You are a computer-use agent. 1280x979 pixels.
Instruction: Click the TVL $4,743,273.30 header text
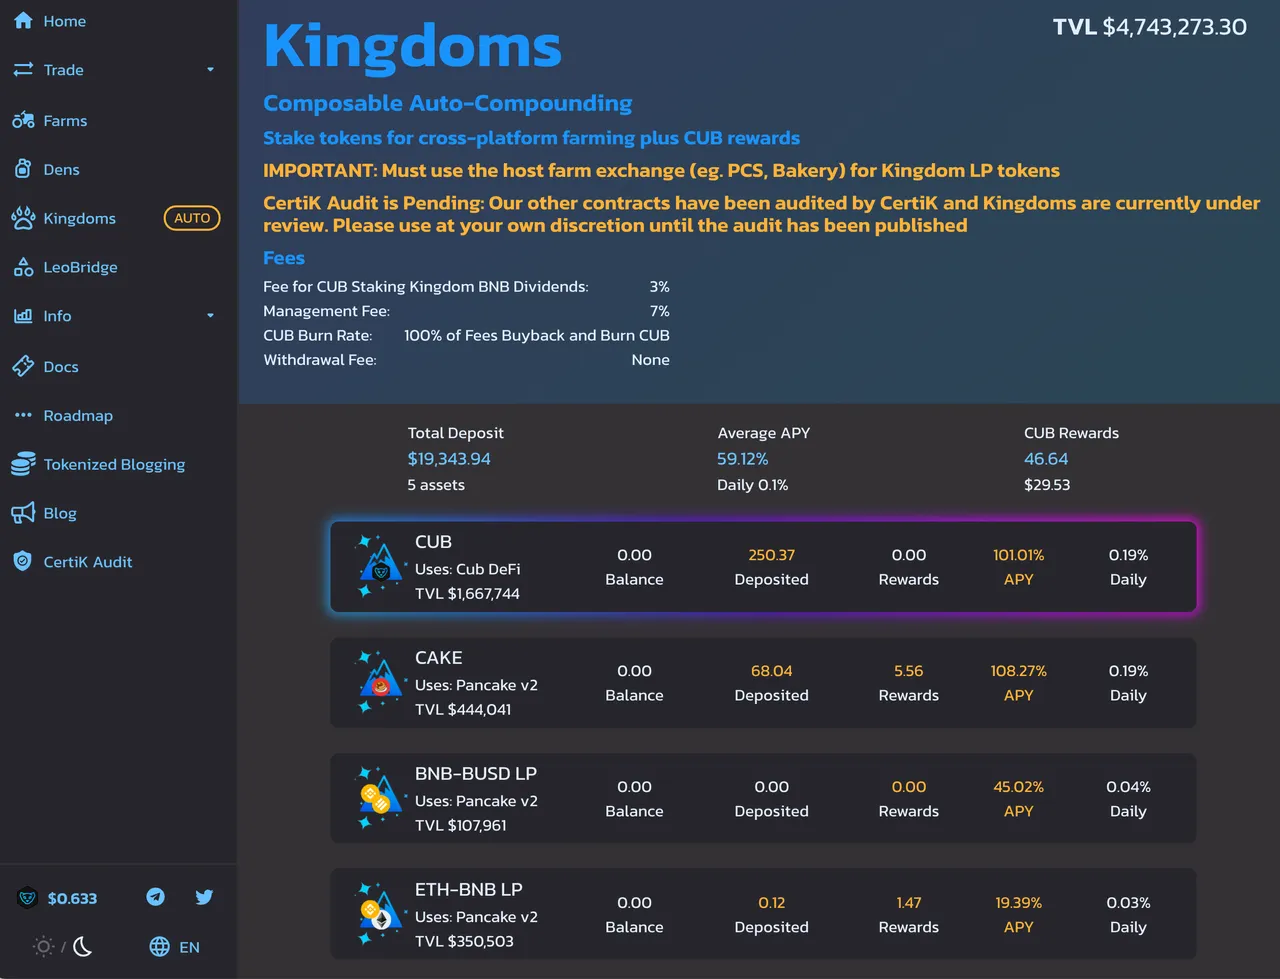1150,27
